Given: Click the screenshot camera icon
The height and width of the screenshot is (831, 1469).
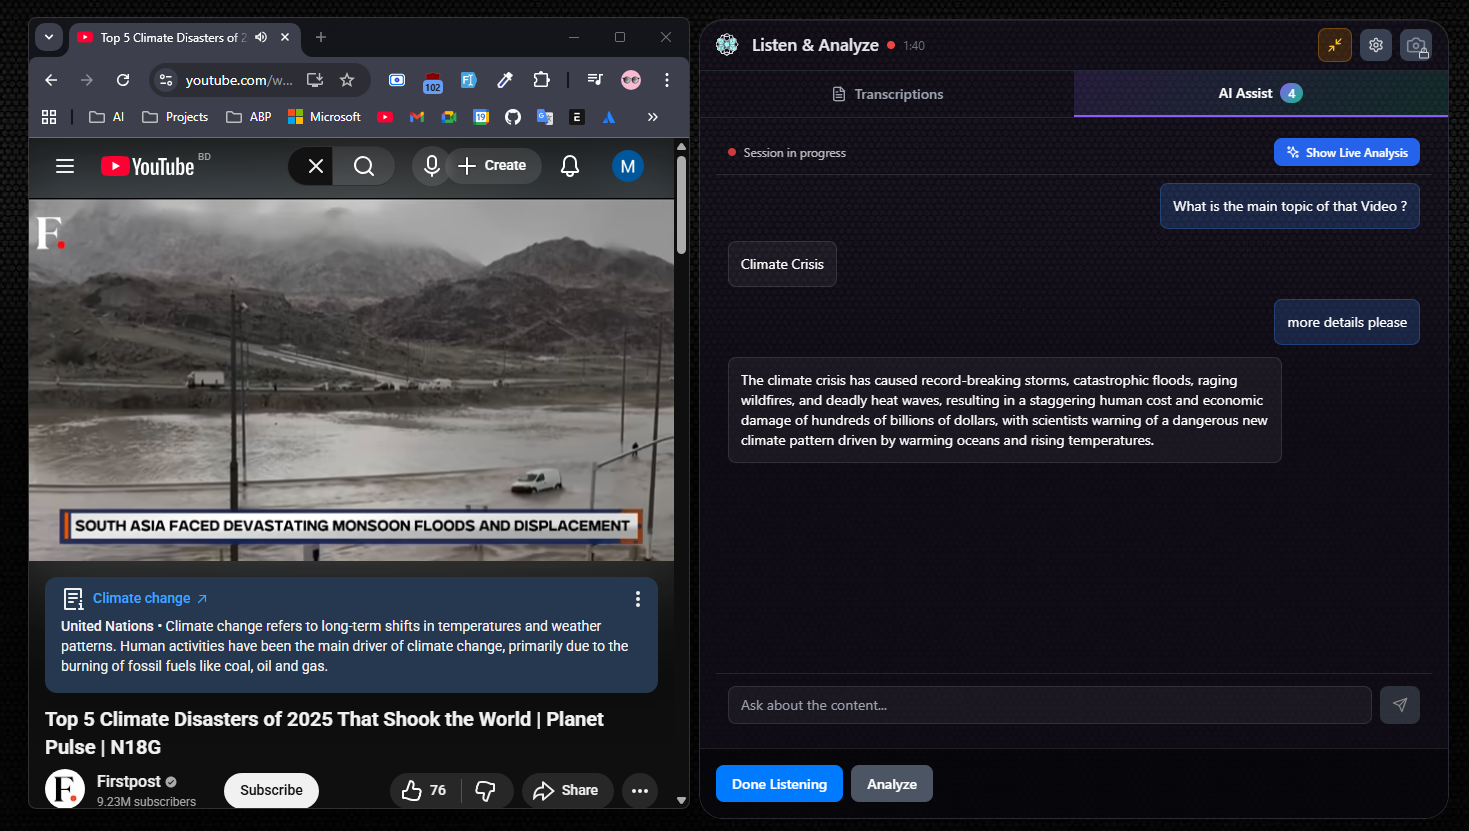Looking at the screenshot, I should [1416, 46].
